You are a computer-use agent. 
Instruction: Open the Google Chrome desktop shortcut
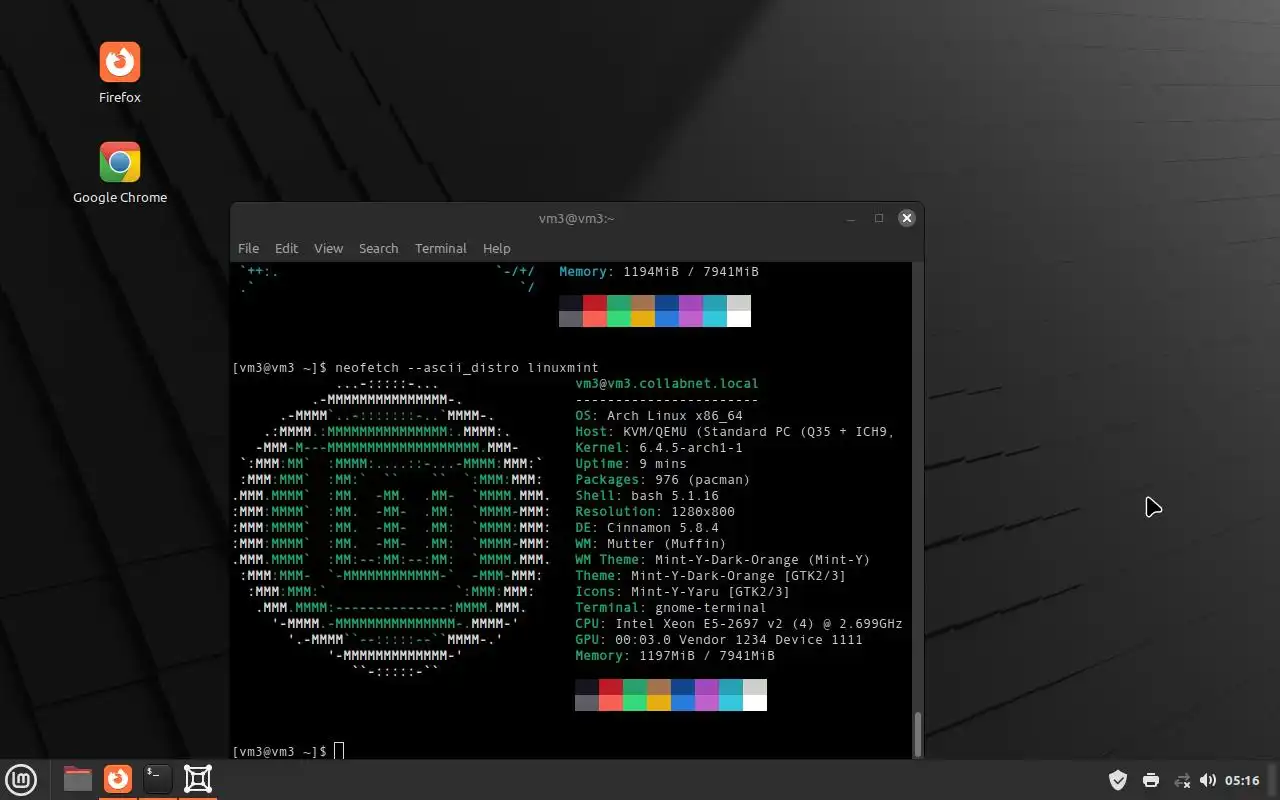(120, 173)
